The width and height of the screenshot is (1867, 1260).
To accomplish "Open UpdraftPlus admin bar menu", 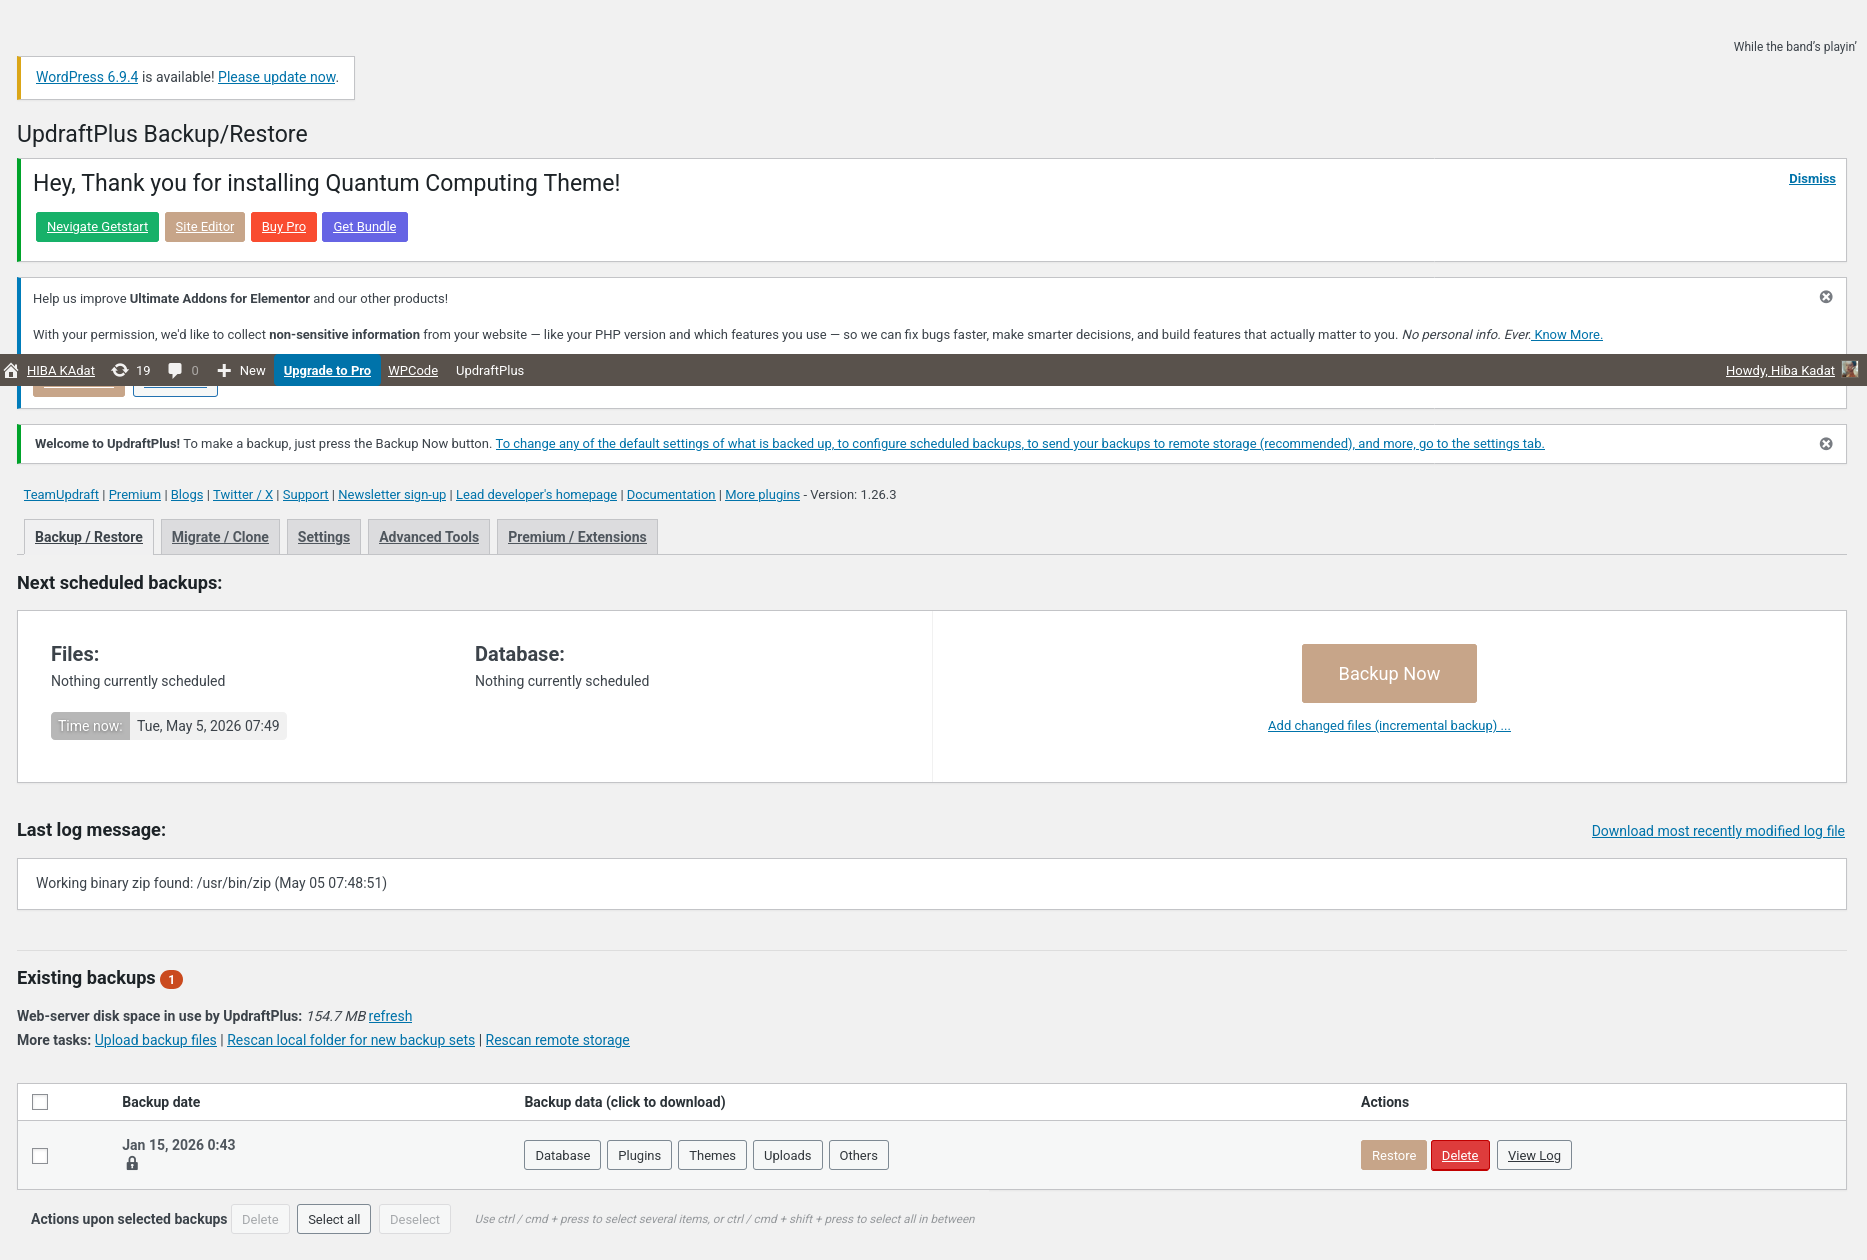I will (490, 370).
